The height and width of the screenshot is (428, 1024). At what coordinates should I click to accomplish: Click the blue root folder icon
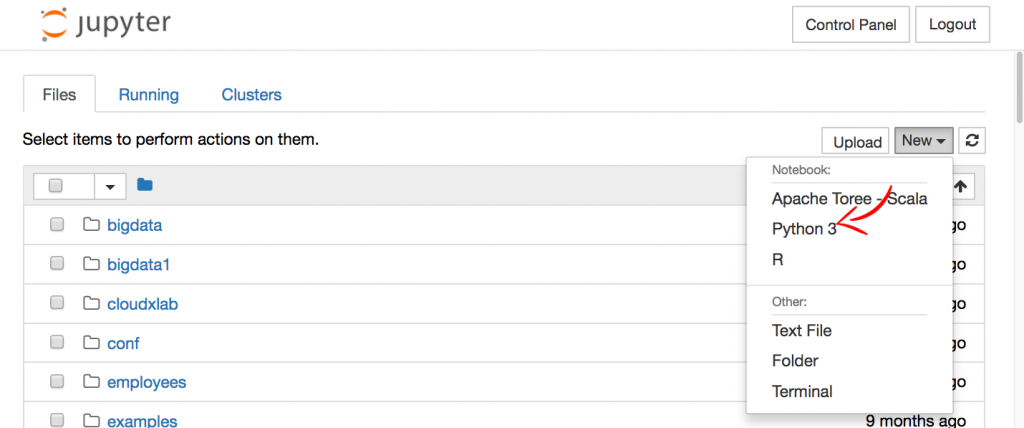[145, 185]
